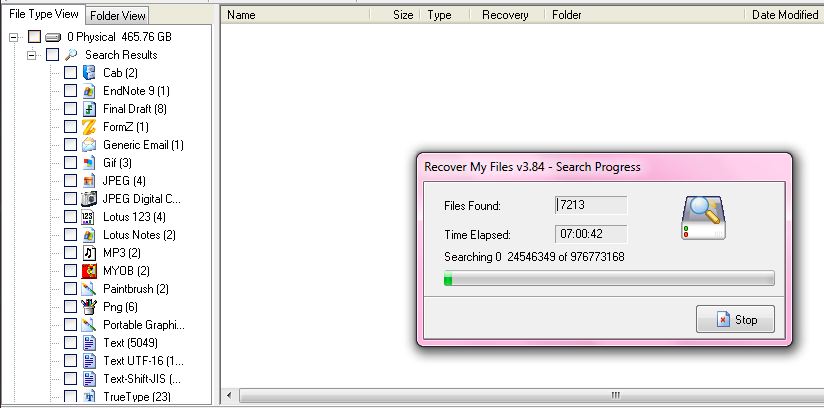Select the FormZ (1) checkbox
824x408 pixels.
click(70, 127)
